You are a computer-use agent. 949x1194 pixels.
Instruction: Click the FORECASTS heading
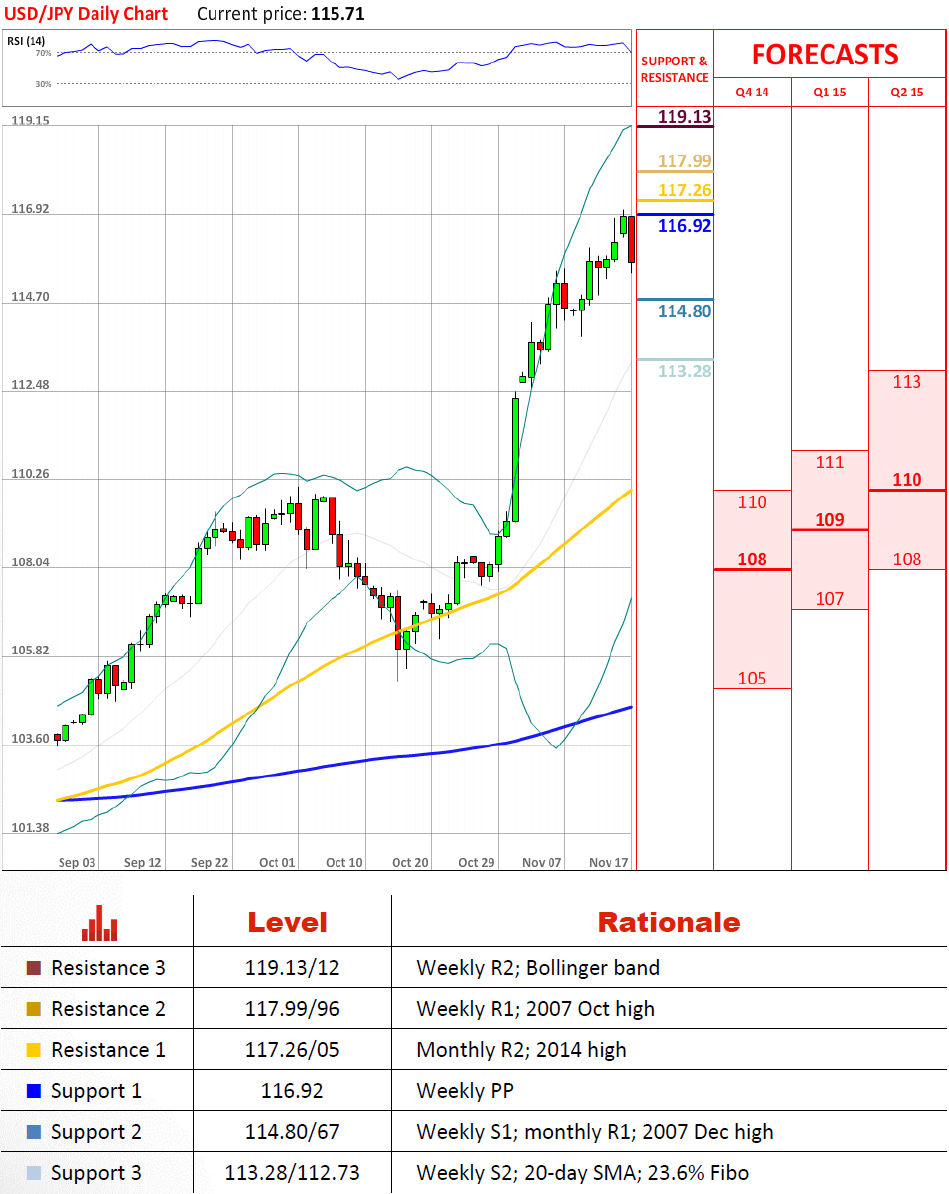825,55
